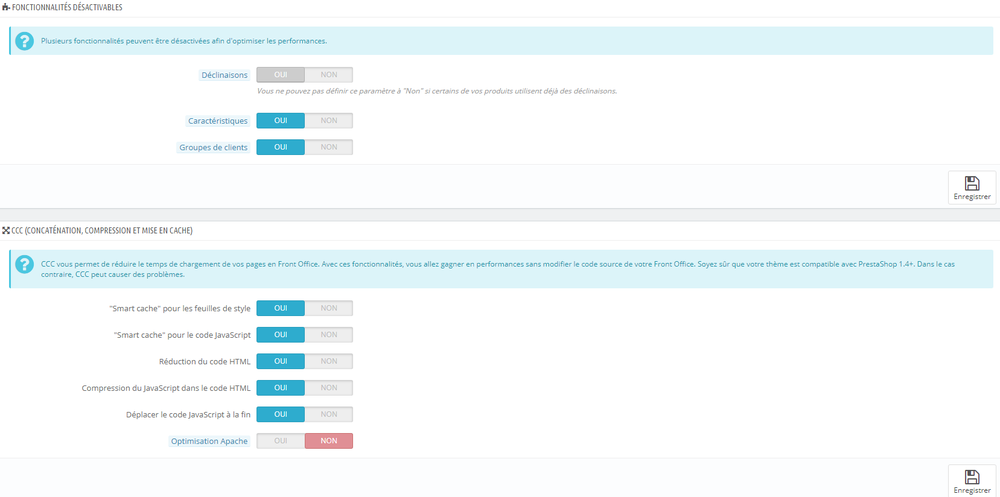Disable Smart cache for code JavaScript
This screenshot has height=497, width=1000.
click(328, 335)
